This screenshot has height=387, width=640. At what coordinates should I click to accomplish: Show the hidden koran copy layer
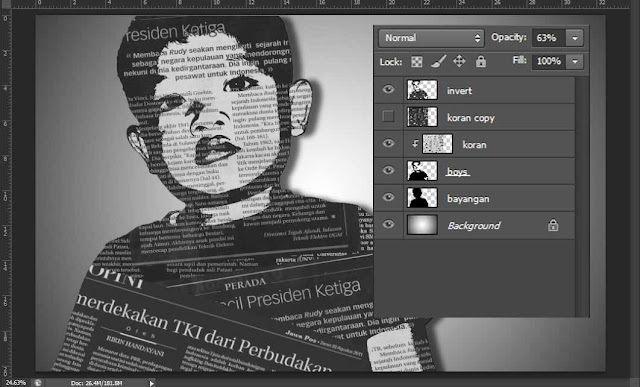click(x=388, y=116)
